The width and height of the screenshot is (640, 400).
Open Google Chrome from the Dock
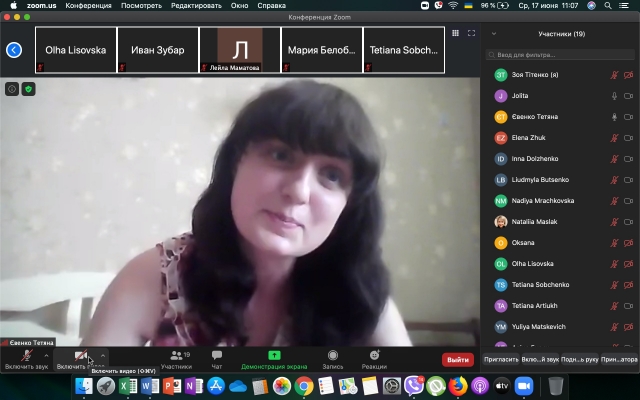pos(304,386)
